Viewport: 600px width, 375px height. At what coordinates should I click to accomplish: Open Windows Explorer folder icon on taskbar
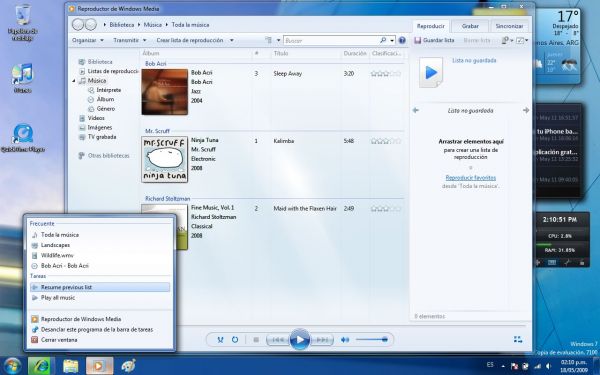coord(70,366)
